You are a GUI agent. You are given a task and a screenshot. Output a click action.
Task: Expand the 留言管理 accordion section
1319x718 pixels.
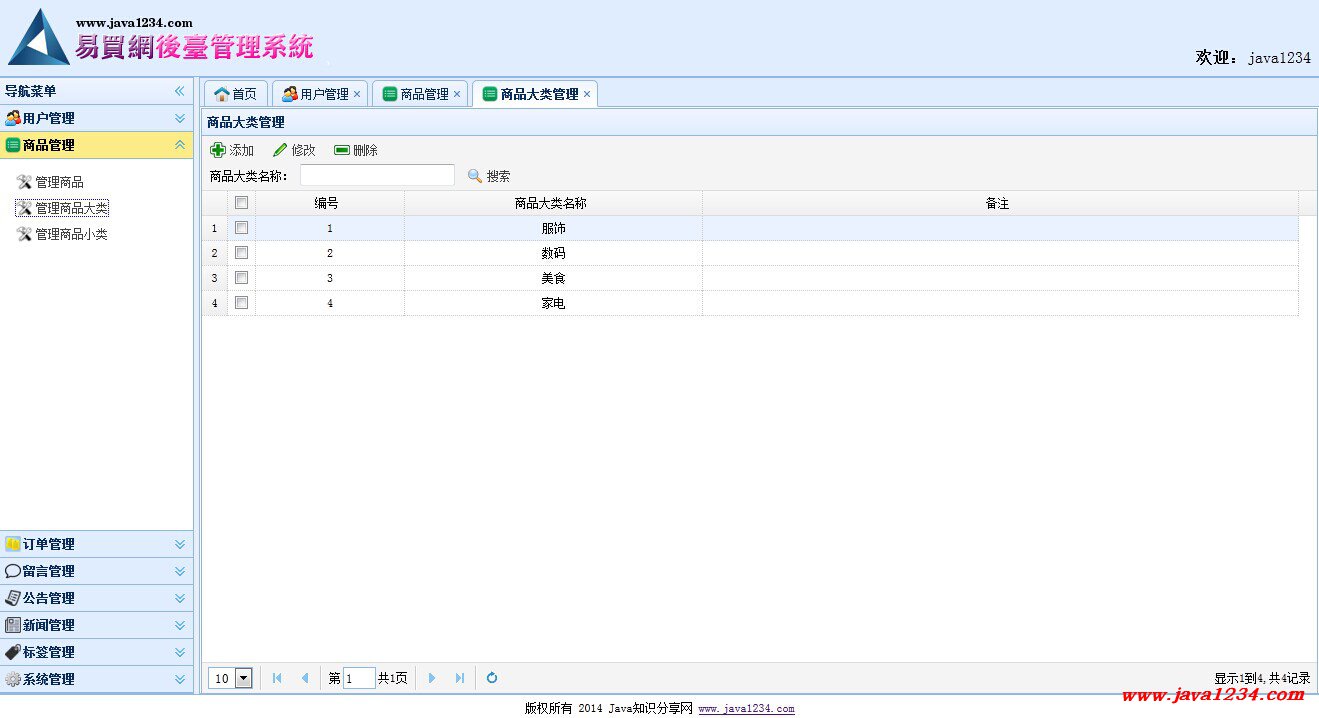coord(180,571)
